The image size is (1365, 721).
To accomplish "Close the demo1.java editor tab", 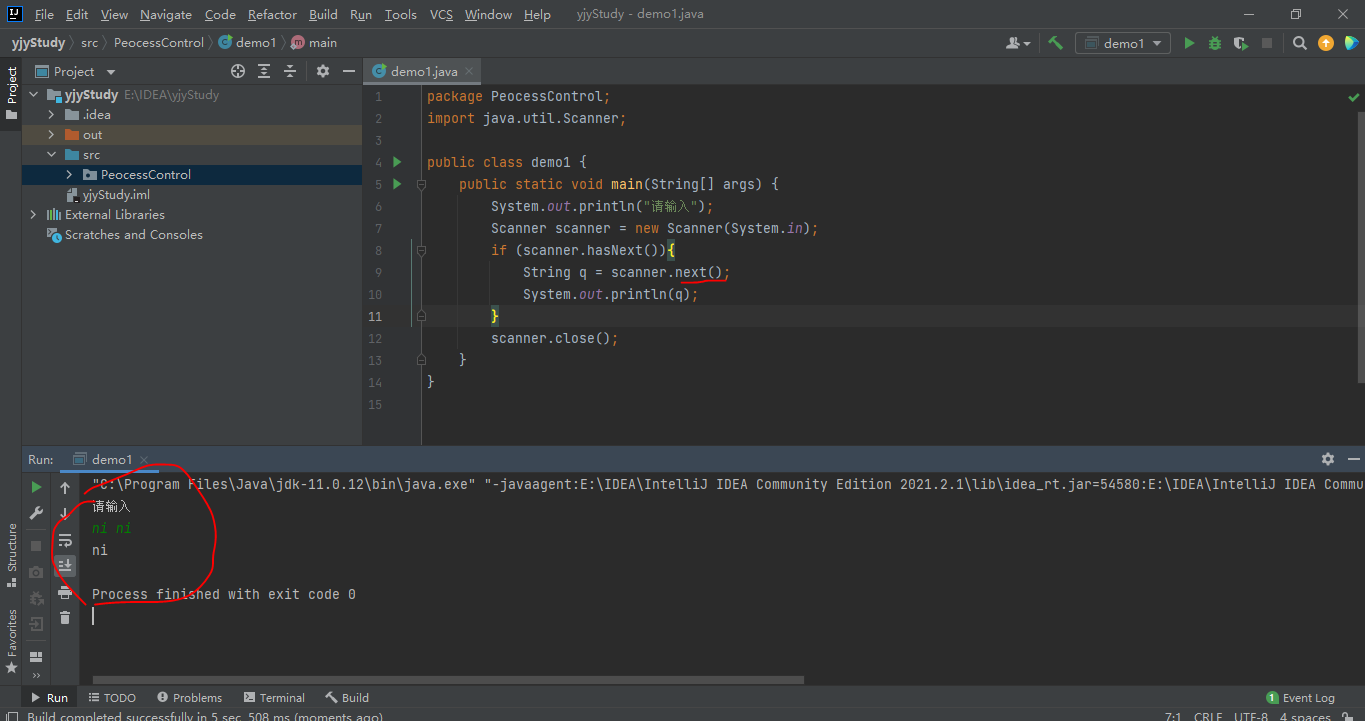I will click(470, 71).
